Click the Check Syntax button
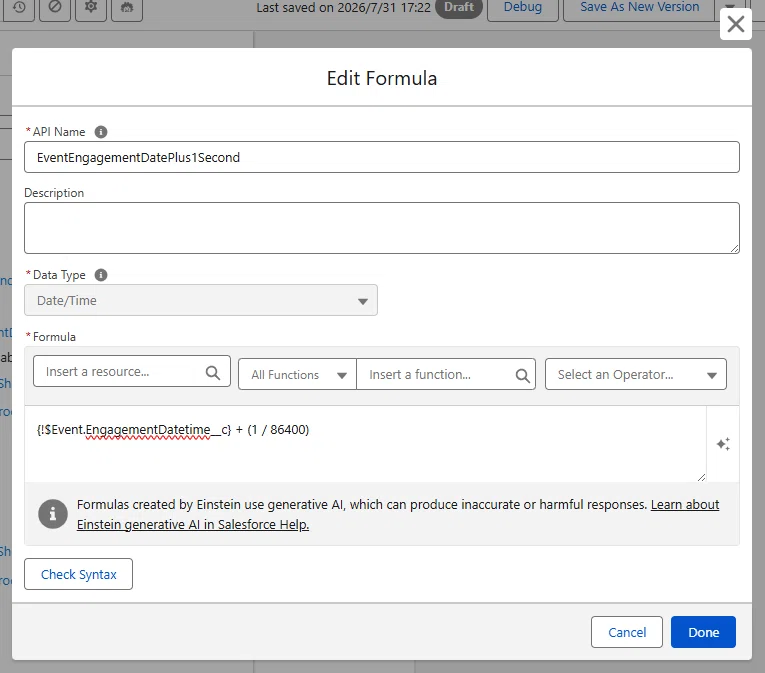The height and width of the screenshot is (673, 765). [79, 574]
